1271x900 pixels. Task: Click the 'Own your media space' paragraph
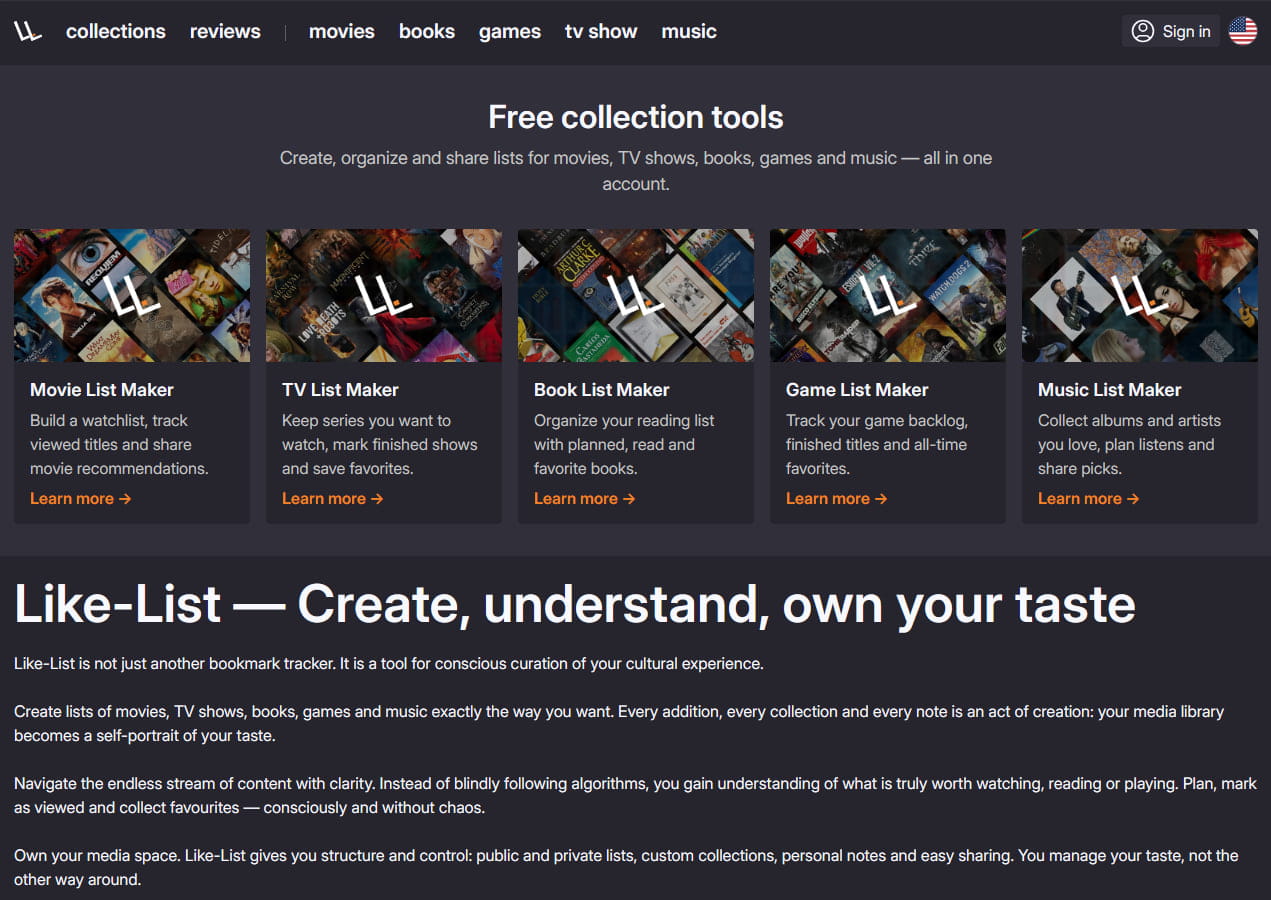coord(626,867)
